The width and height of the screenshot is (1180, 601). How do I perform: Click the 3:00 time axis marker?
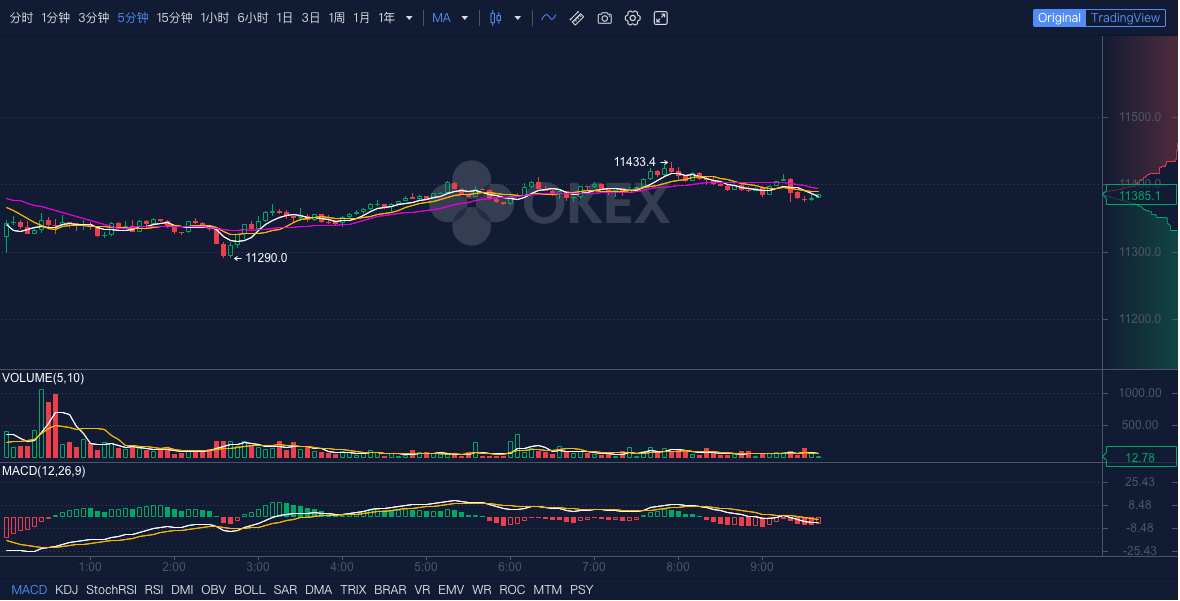pos(257,566)
